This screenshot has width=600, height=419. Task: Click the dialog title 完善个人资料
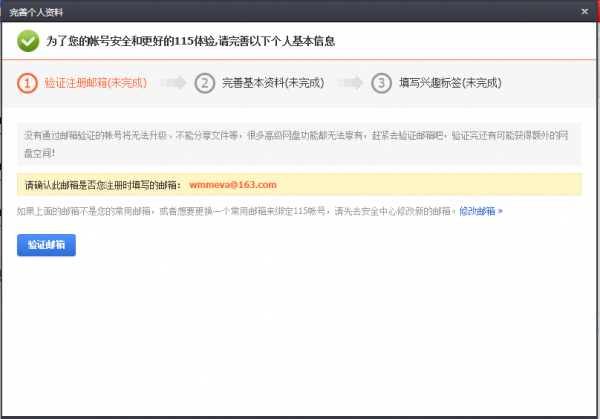[x=36, y=12]
